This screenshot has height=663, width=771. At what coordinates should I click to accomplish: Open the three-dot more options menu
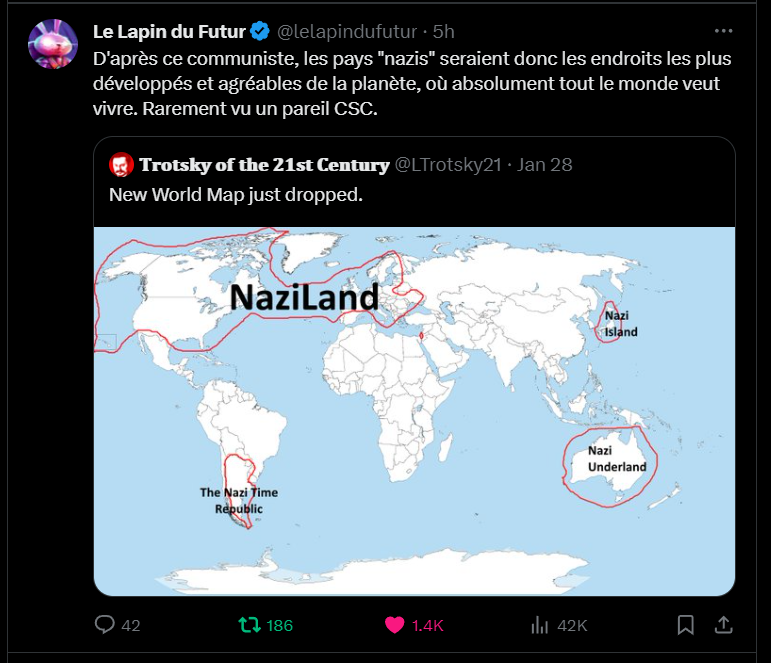723,32
